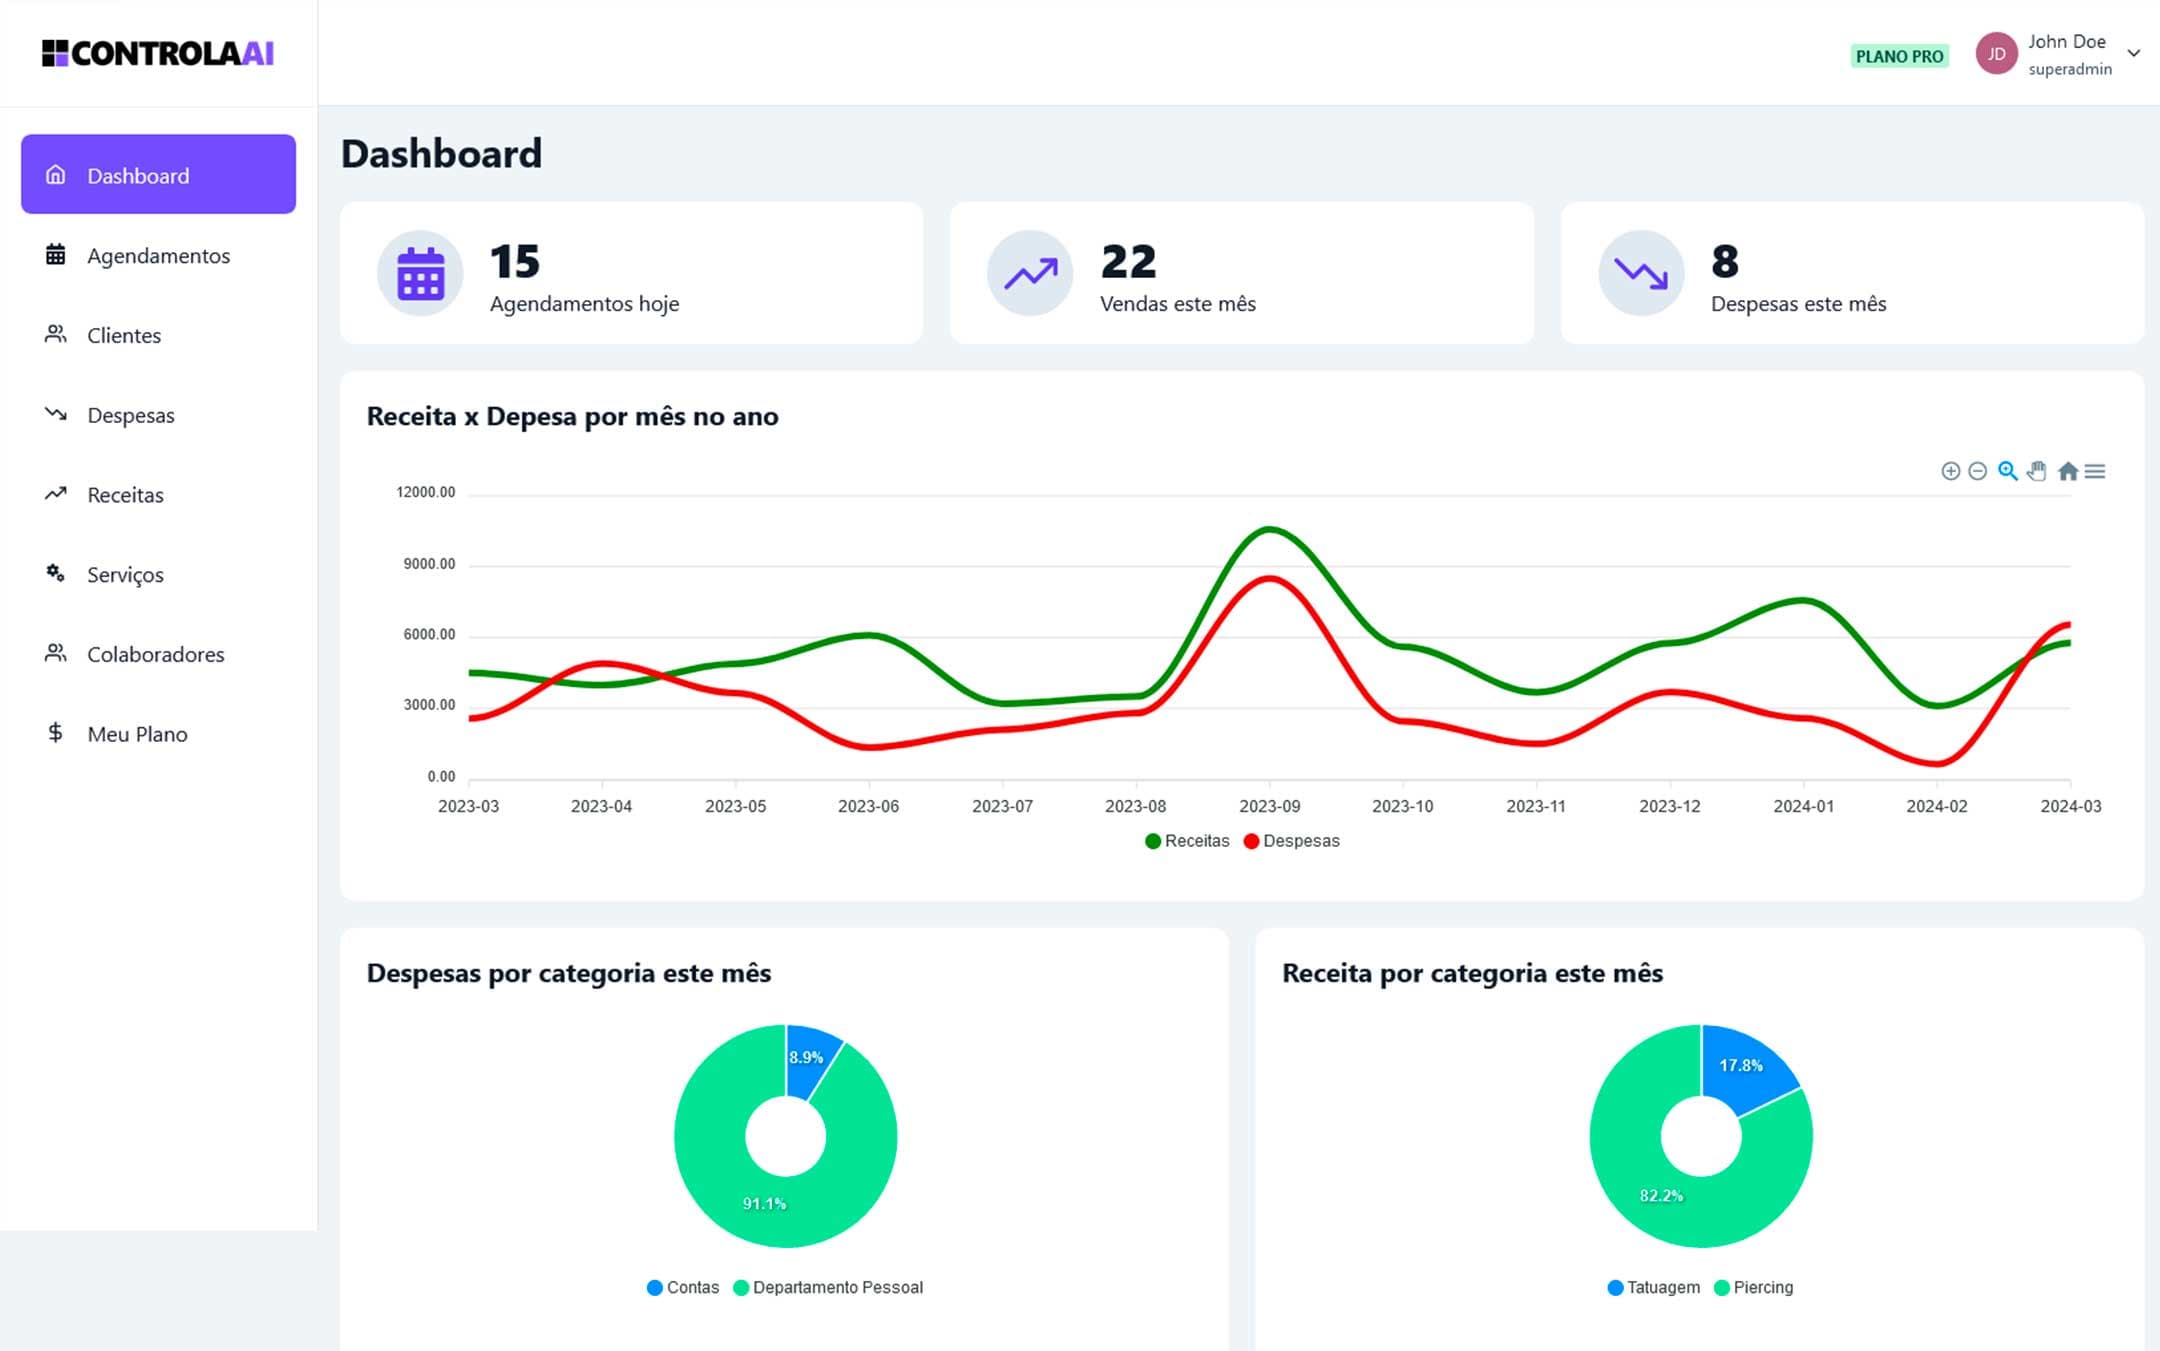Click the chart zoom in plus icon
Viewport: 2160px width, 1351px height.
point(1950,471)
